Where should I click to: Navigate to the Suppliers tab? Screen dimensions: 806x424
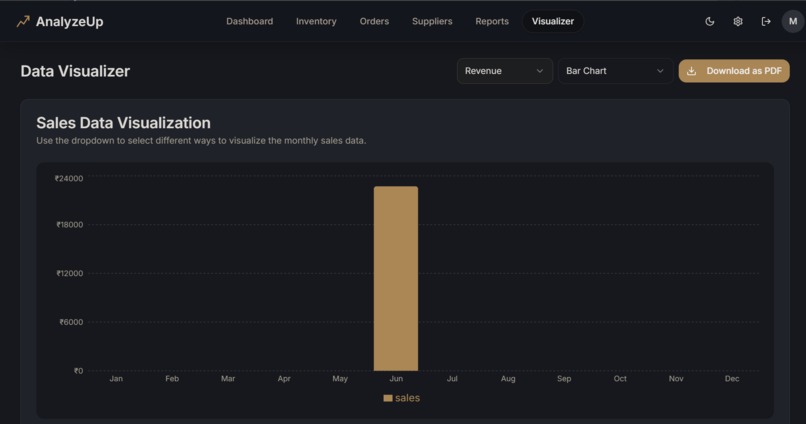tap(432, 22)
